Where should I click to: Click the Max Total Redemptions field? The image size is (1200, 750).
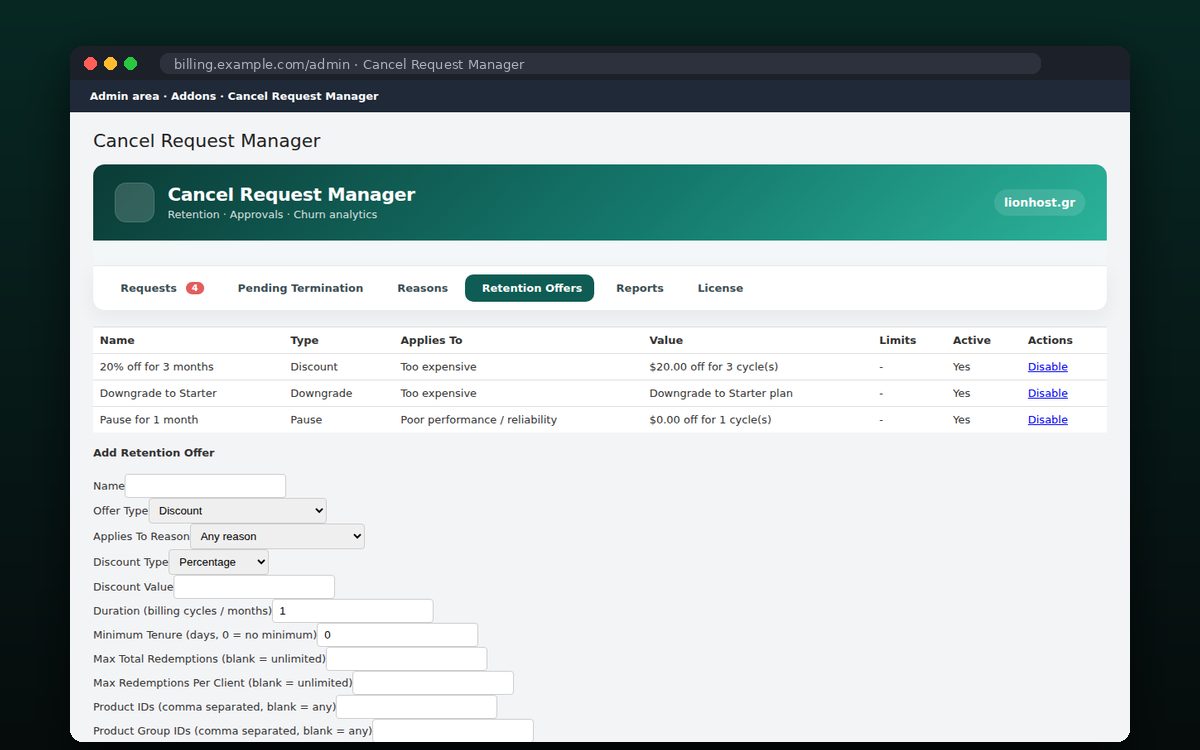tap(406, 659)
